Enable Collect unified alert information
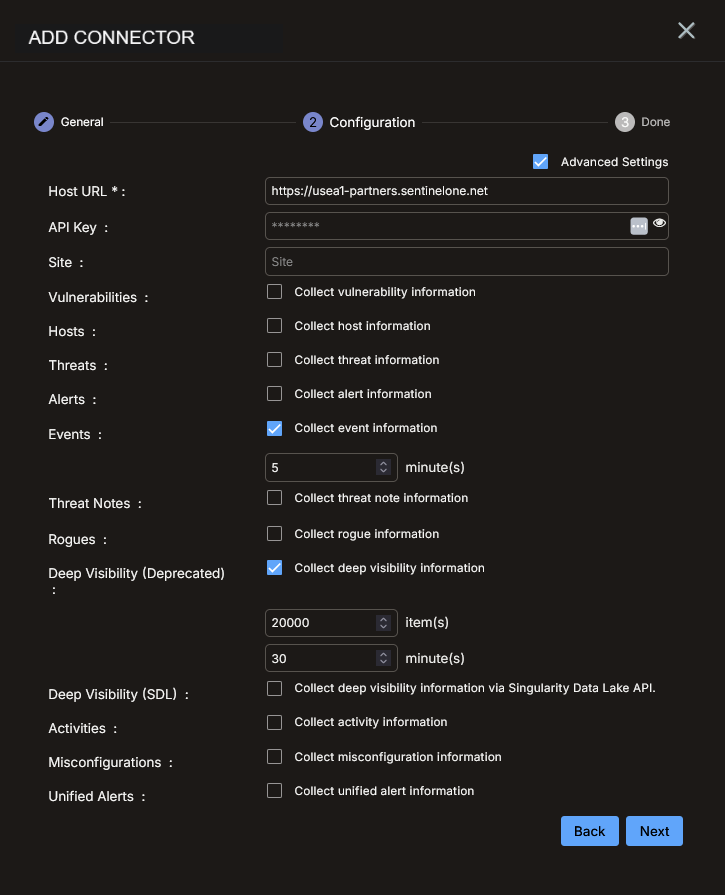The image size is (725, 895). pos(275,791)
